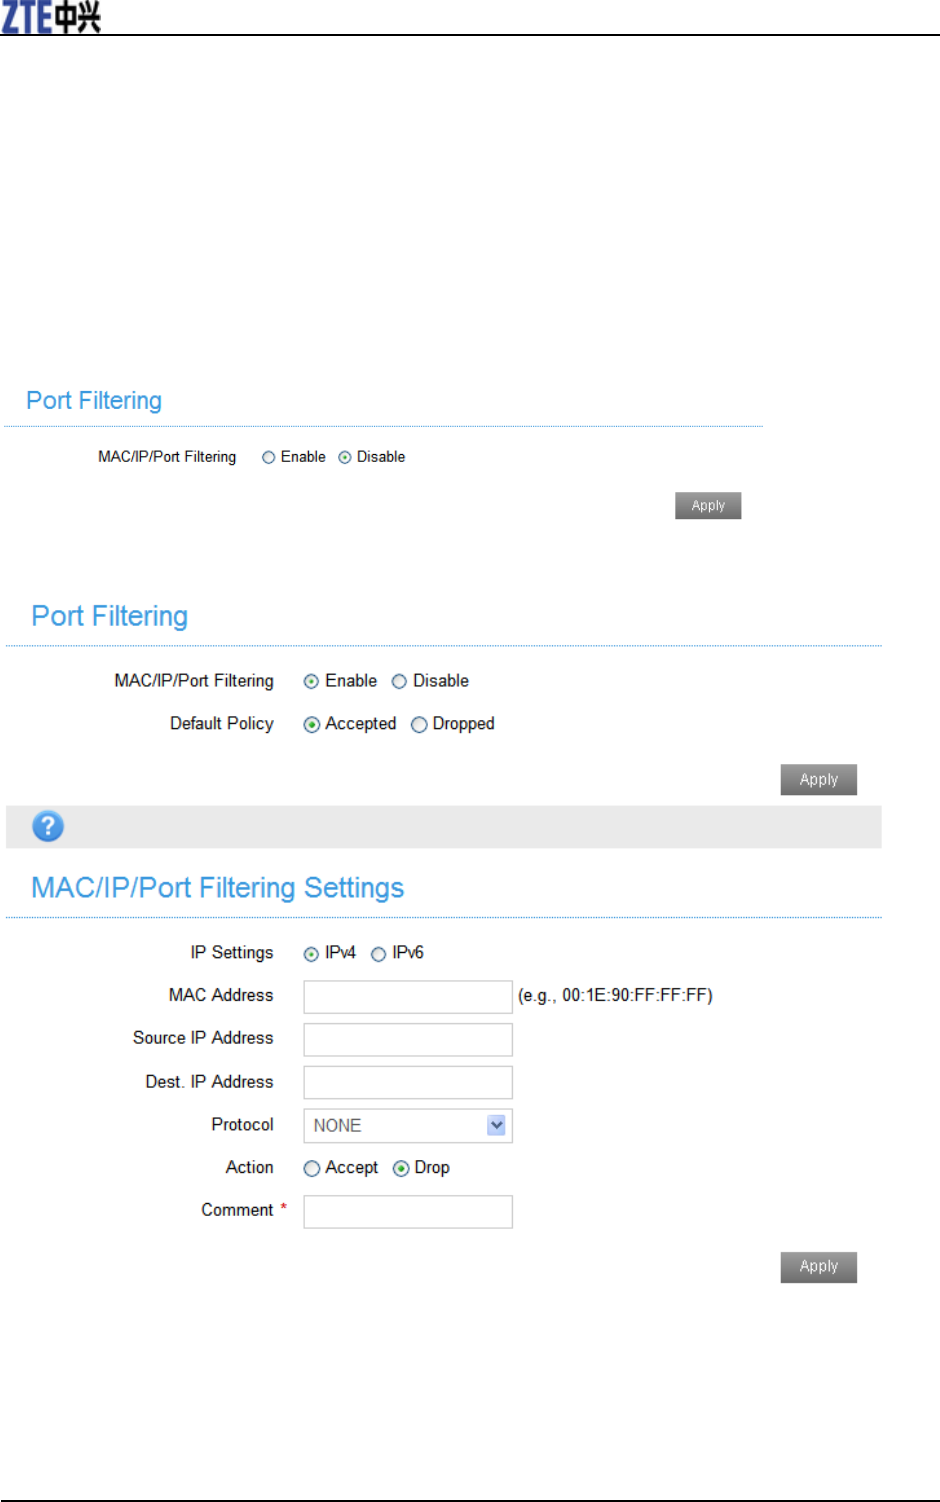Select Enable in first Port Filtering section
The width and height of the screenshot is (940, 1502).
click(269, 458)
